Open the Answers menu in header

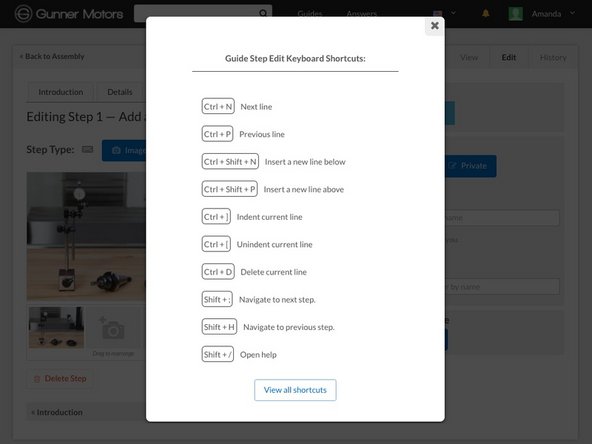[362, 14]
